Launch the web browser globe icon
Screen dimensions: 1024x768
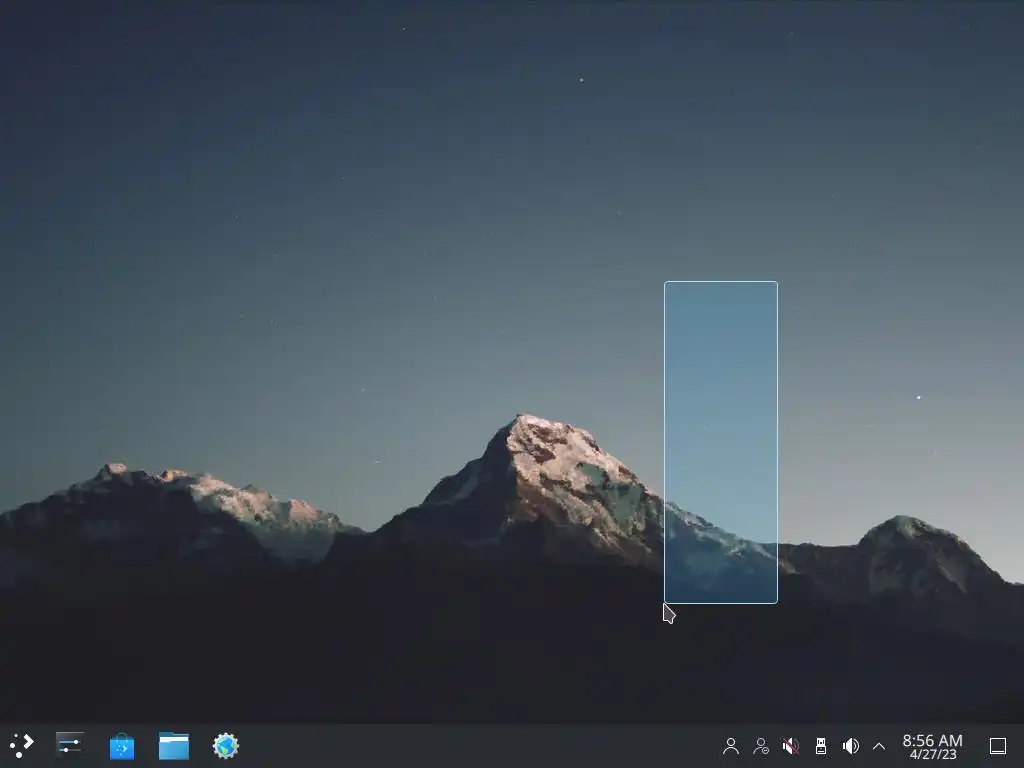[x=226, y=746]
